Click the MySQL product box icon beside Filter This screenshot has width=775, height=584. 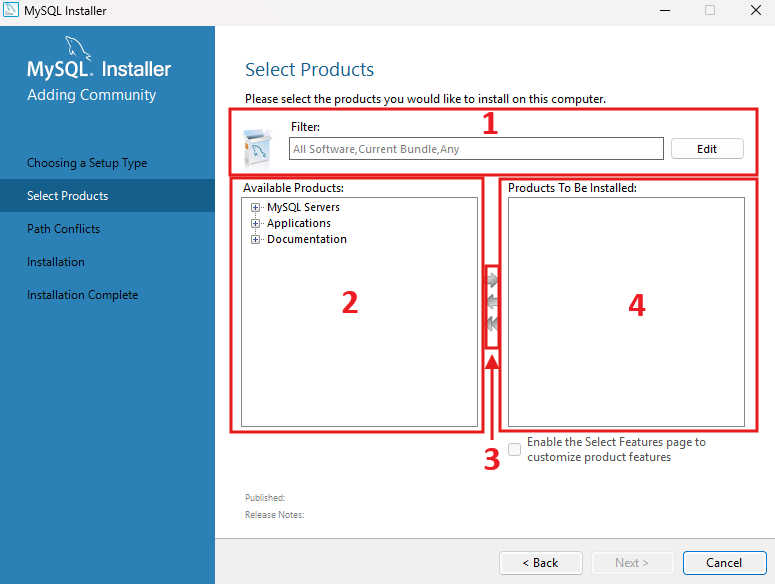pos(258,148)
